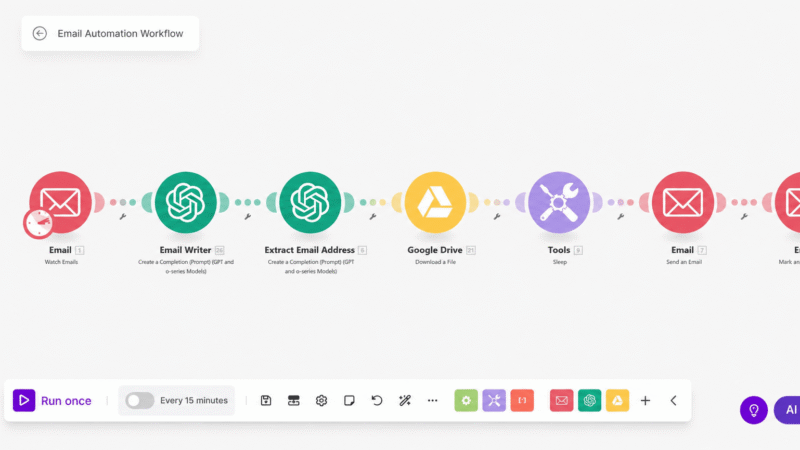
Task: Click the red email favorite icon
Action: click(x=561, y=401)
